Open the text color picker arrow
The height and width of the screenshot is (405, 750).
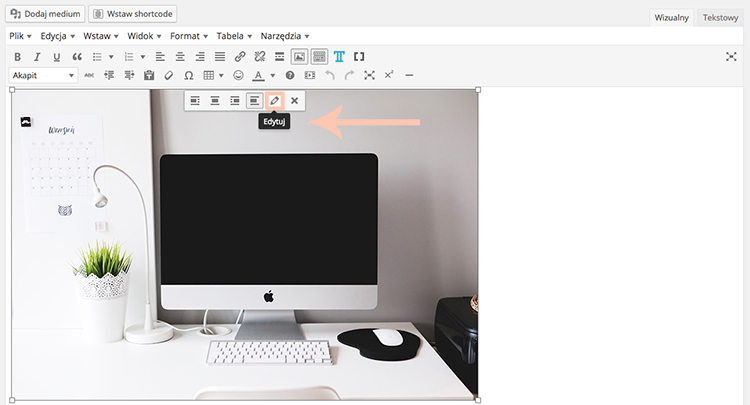click(x=273, y=76)
